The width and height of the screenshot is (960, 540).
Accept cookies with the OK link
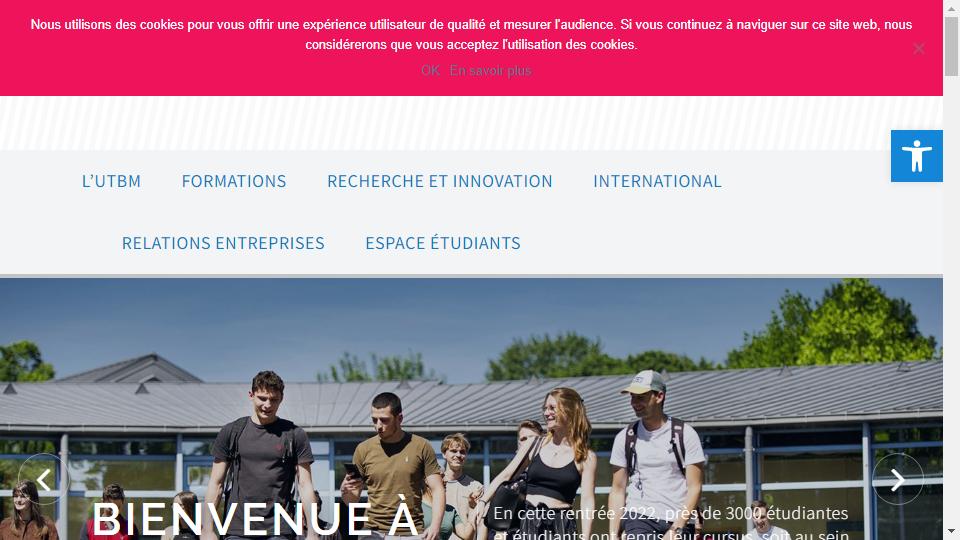pyautogui.click(x=430, y=70)
